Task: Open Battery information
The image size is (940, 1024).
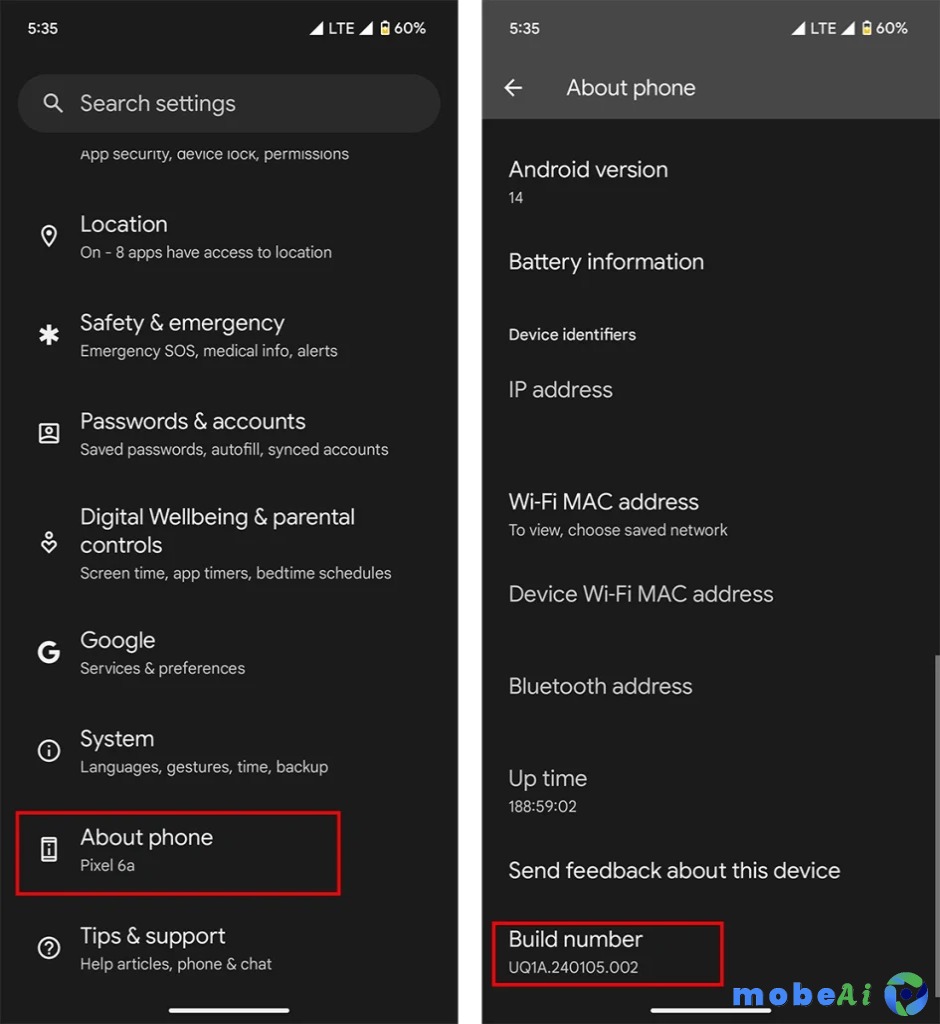Action: 606,262
